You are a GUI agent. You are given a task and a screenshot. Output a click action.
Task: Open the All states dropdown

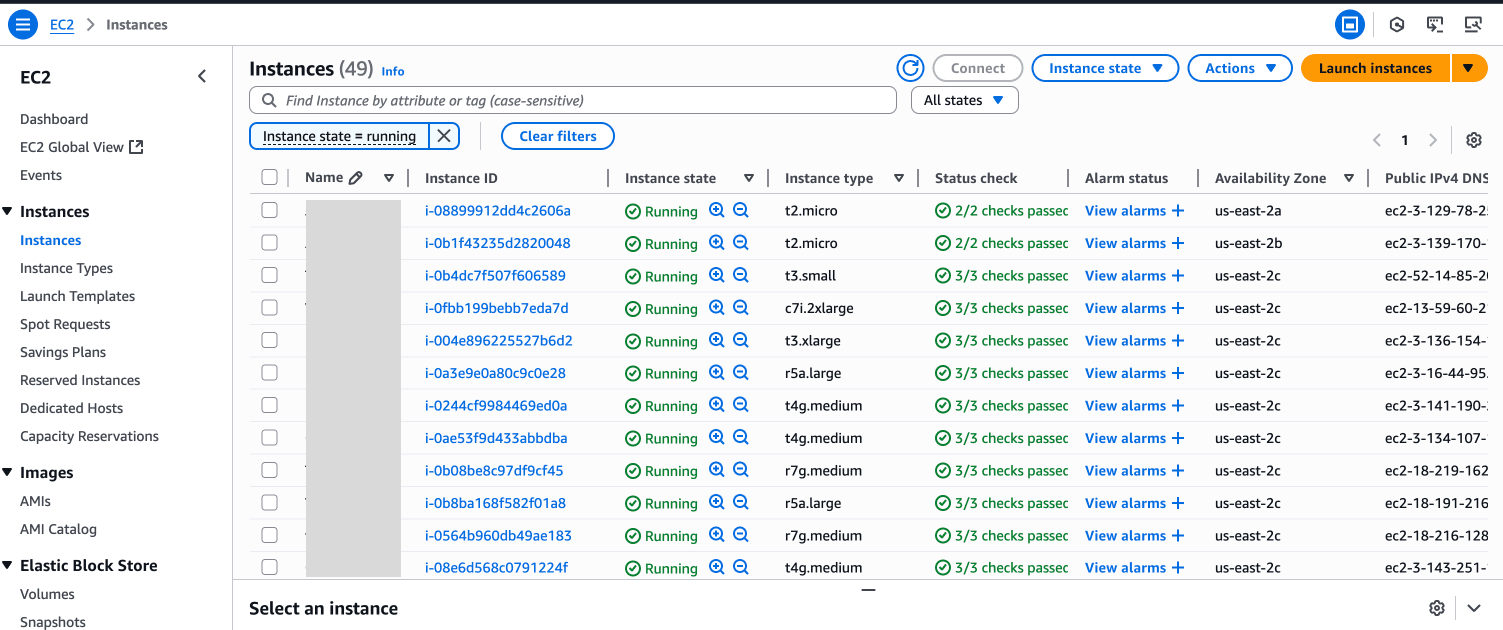(963, 100)
